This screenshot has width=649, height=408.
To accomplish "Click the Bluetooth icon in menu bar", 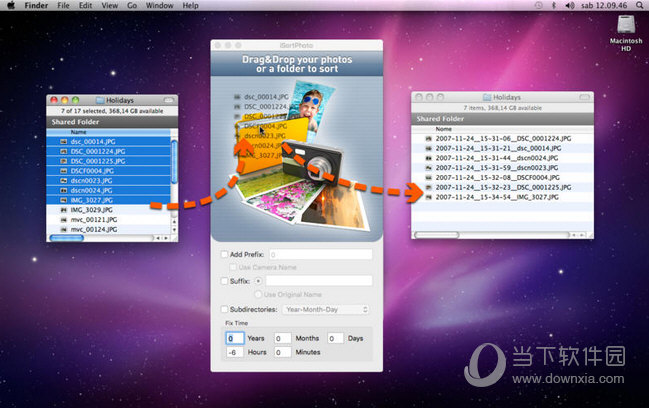I will click(554, 5).
